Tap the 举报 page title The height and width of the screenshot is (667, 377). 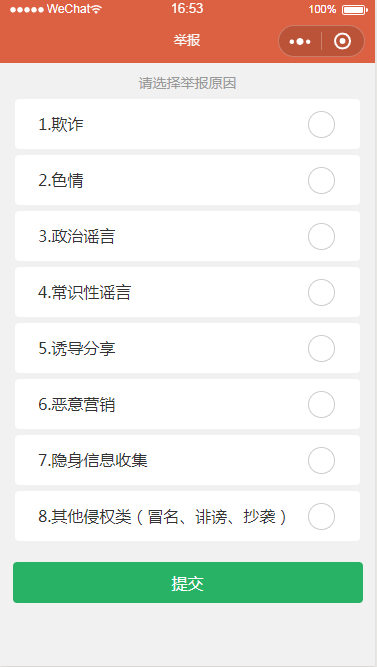(x=187, y=41)
